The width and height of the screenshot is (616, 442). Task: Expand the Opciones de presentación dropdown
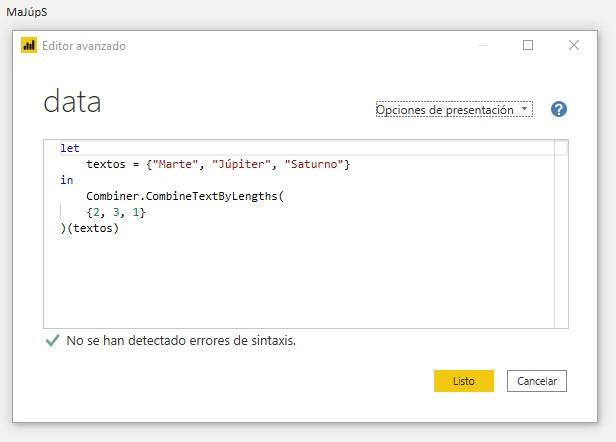454,110
